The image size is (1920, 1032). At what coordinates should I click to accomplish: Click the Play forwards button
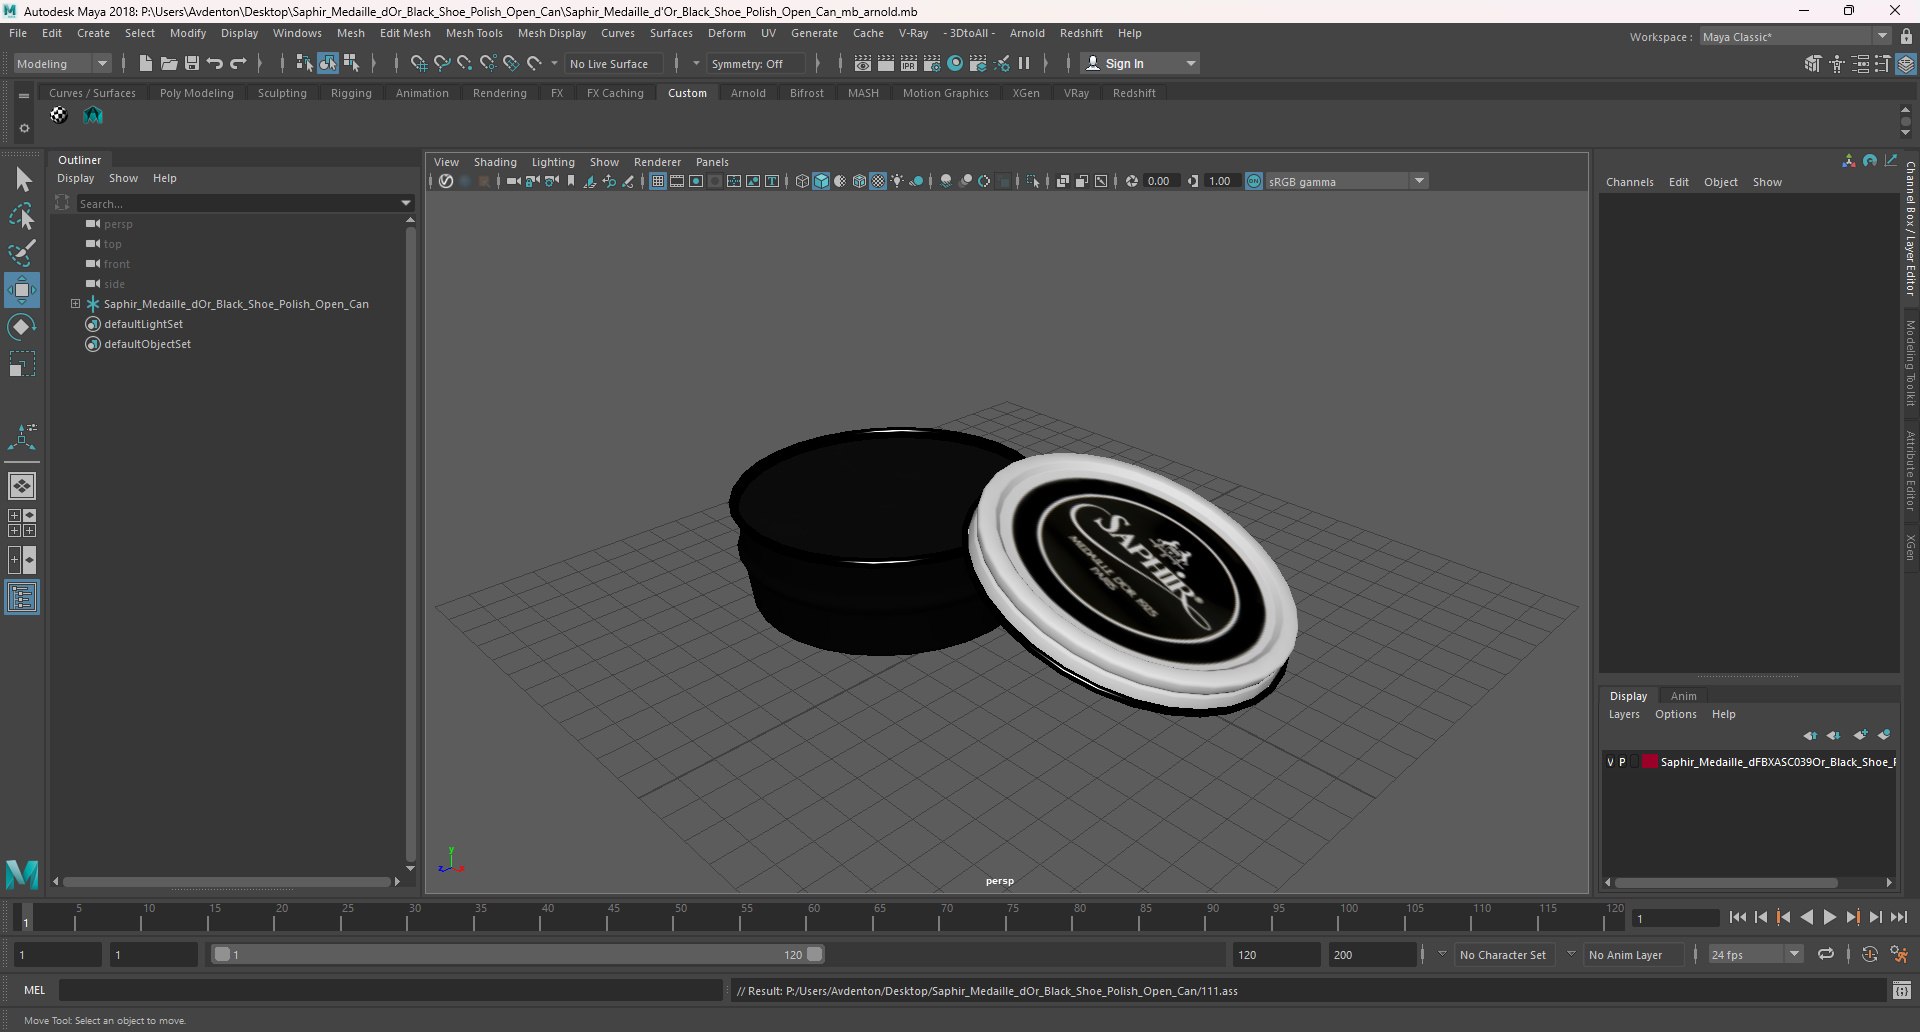coord(1830,917)
